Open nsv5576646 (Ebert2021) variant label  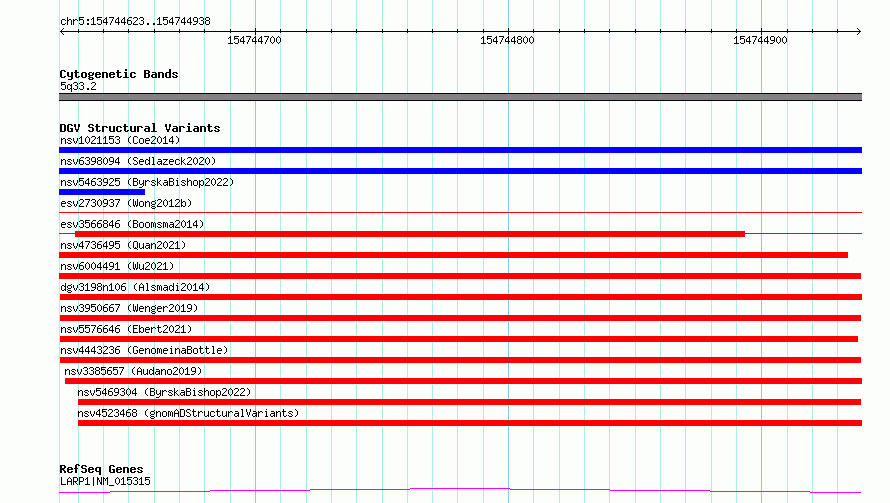tap(126, 329)
